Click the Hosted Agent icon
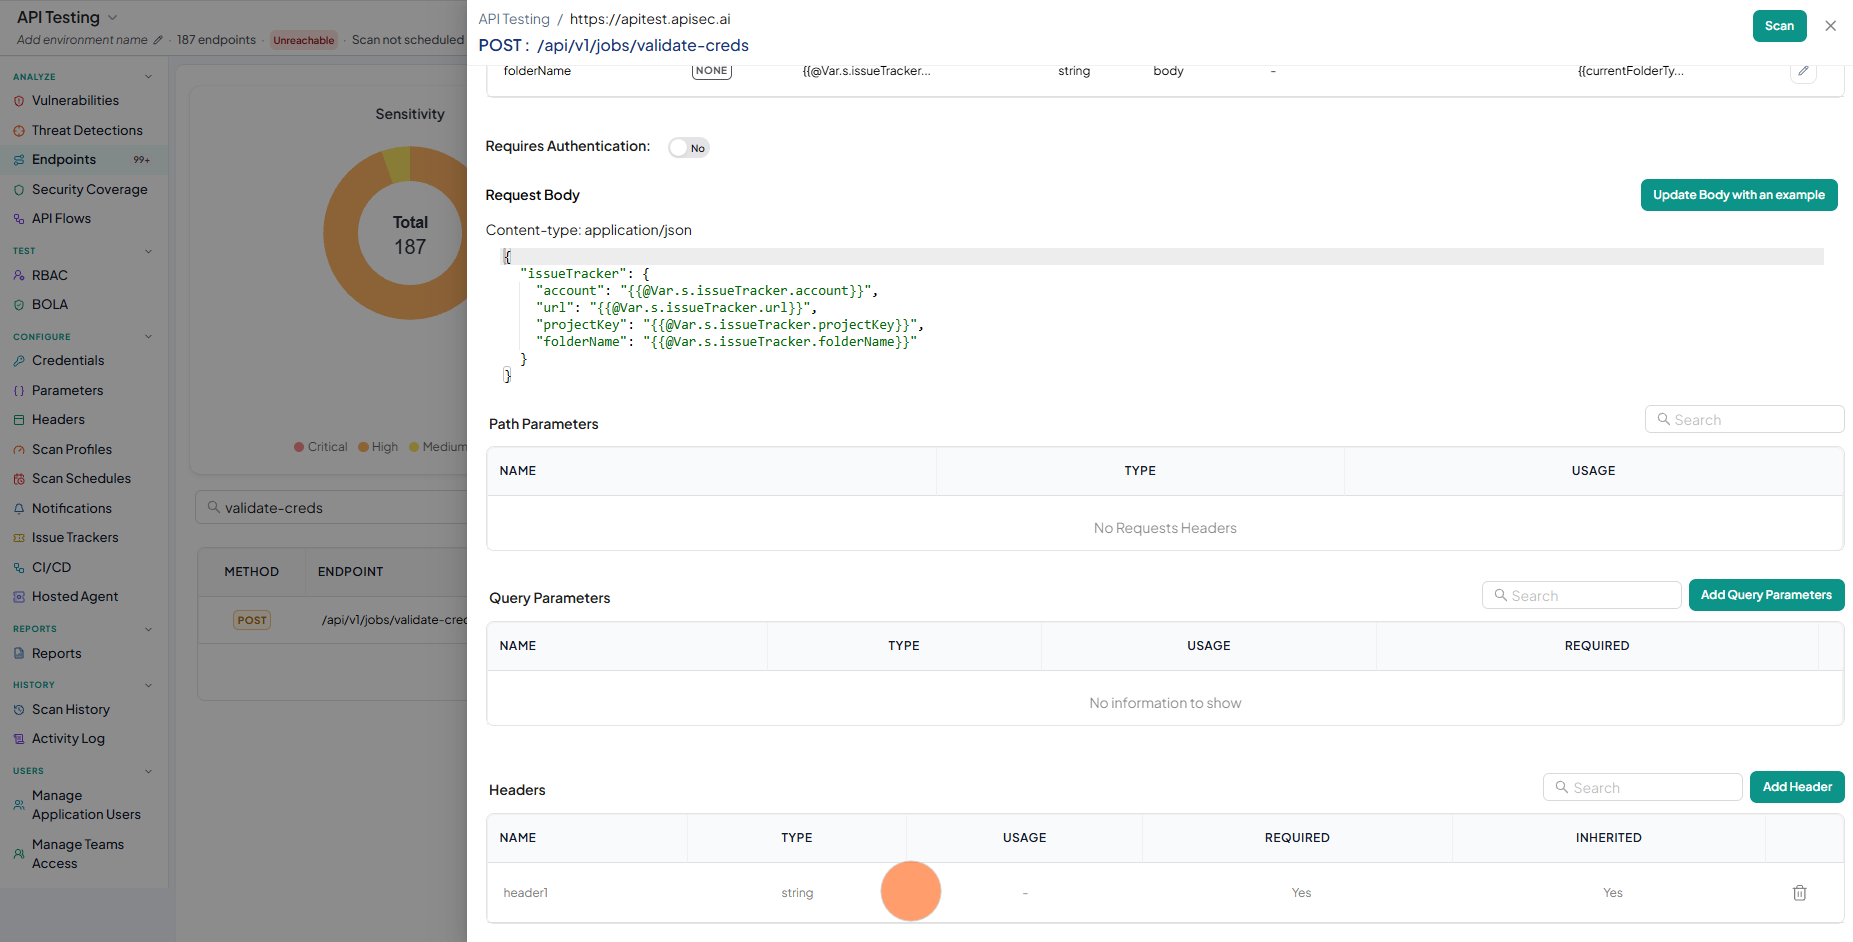Screen dimensions: 1853x942 pyautogui.click(x=19, y=597)
